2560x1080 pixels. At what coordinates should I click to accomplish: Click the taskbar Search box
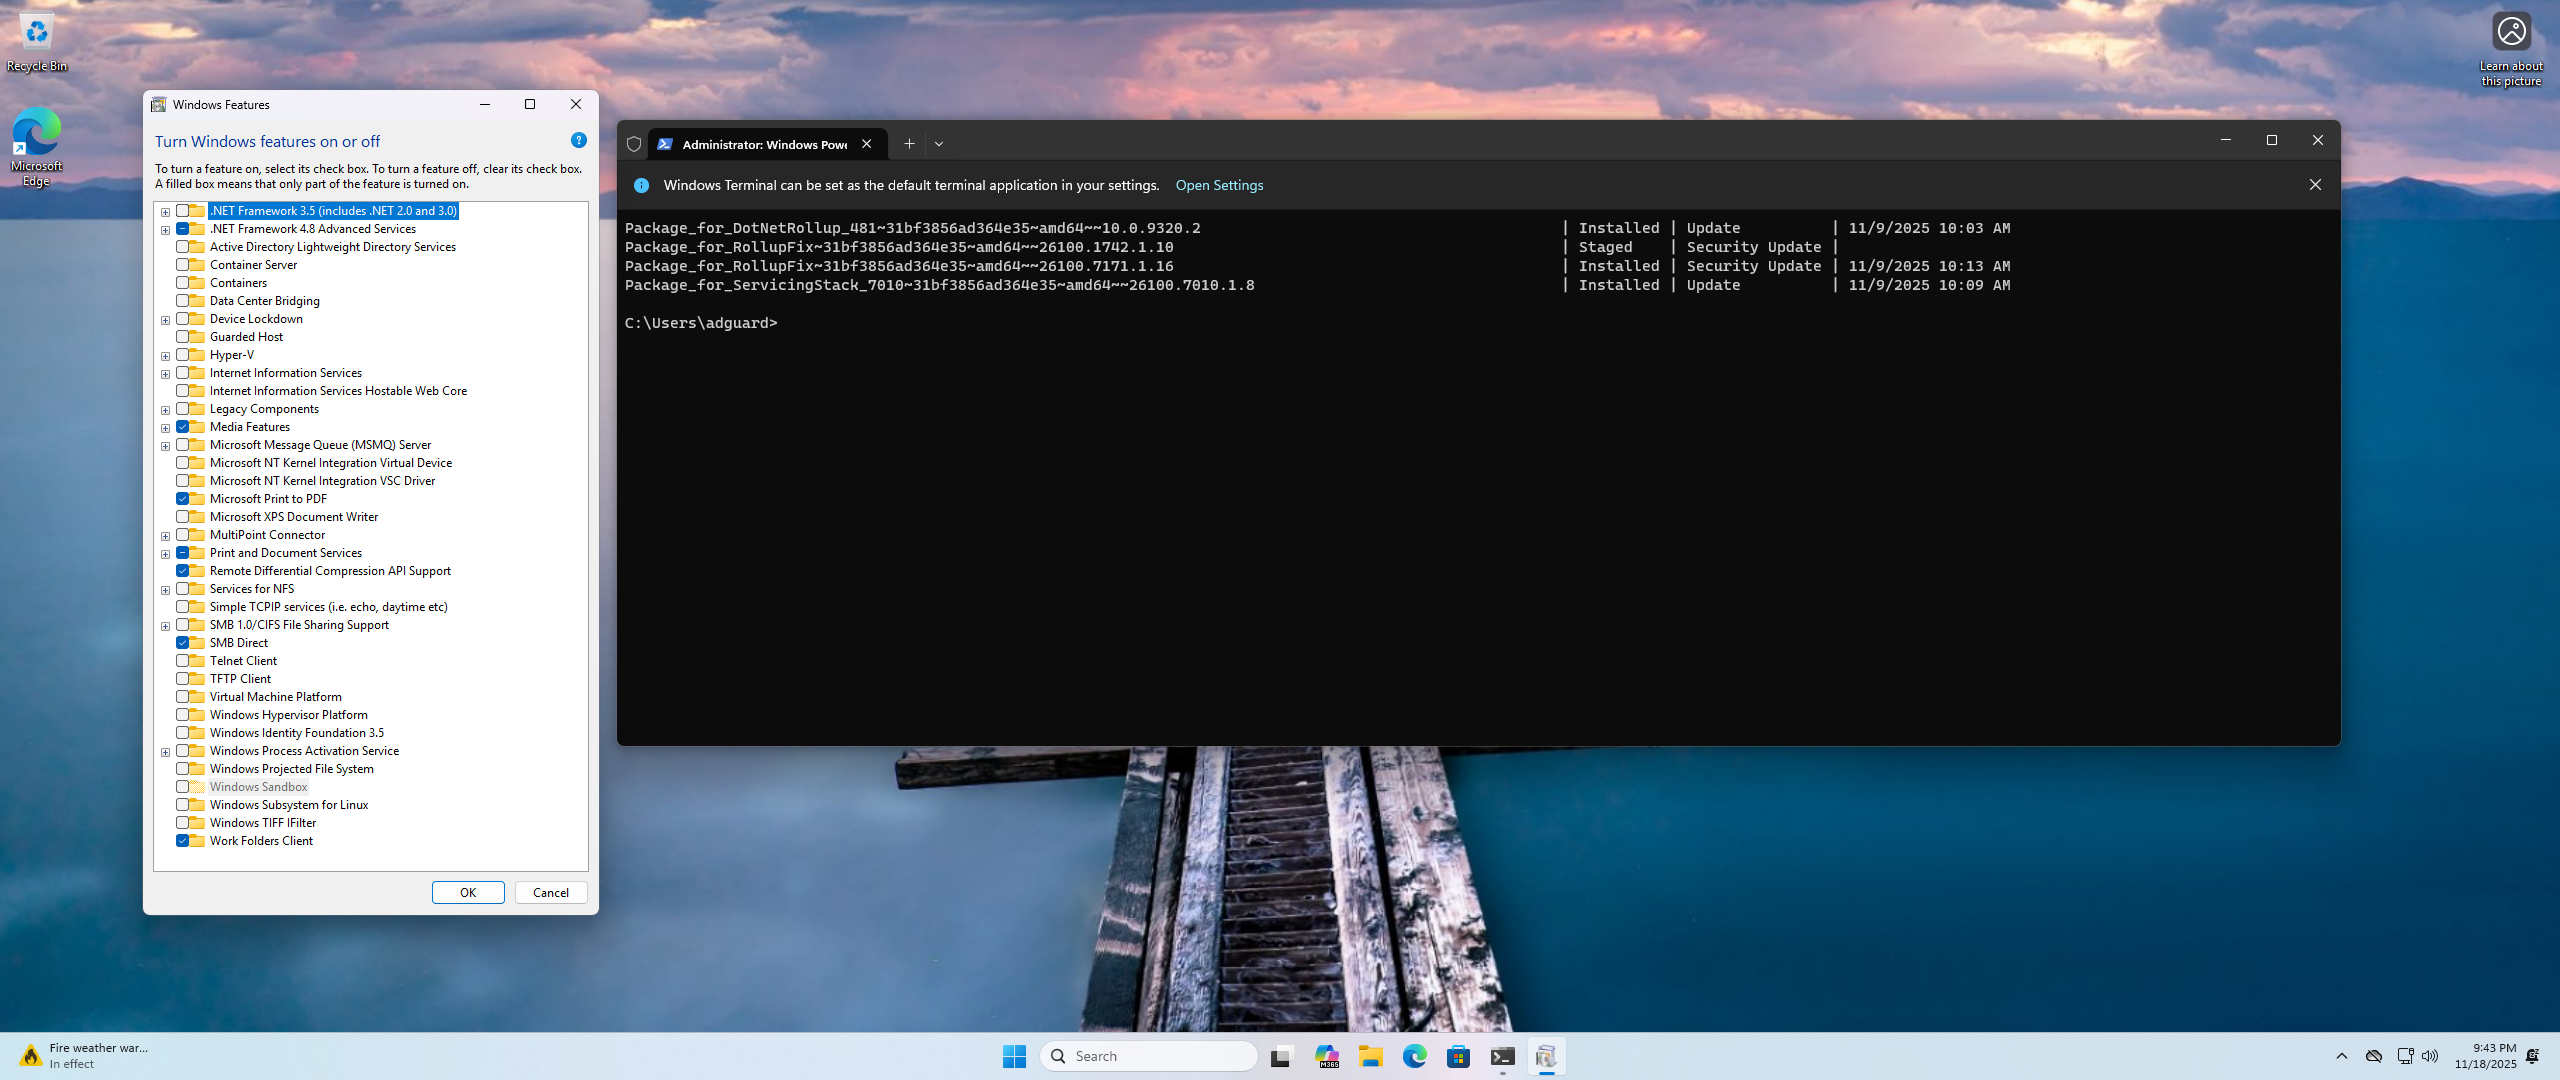(x=1150, y=1056)
